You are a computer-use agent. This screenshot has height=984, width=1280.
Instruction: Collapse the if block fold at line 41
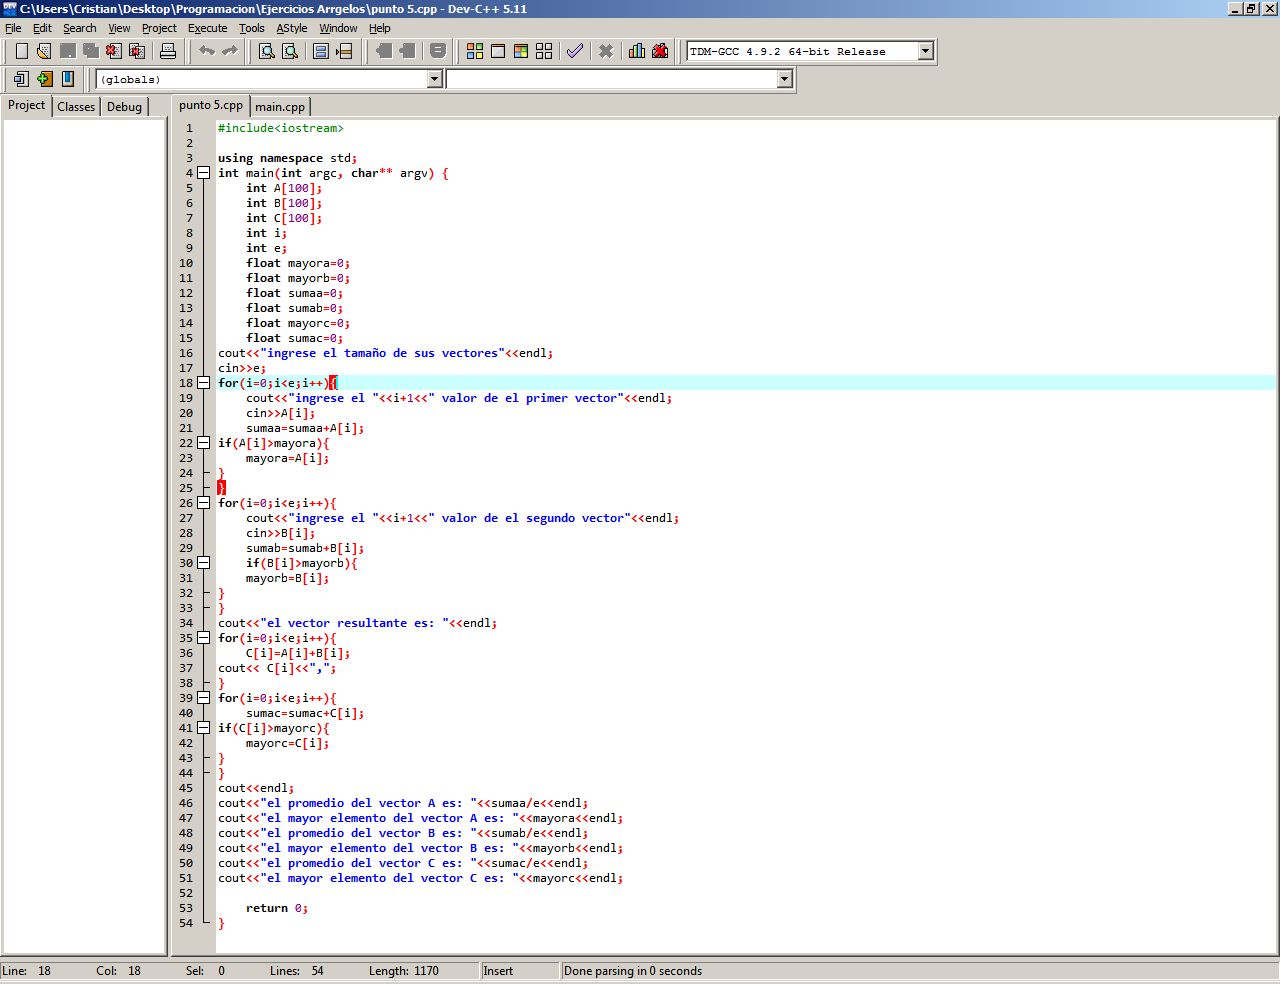tap(204, 728)
